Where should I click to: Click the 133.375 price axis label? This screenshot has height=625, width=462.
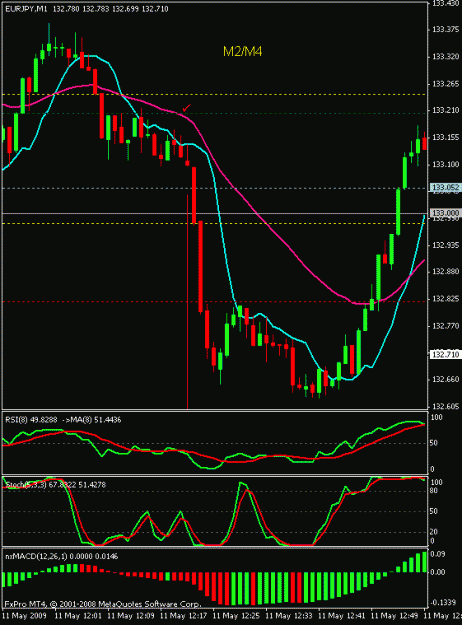point(446,29)
